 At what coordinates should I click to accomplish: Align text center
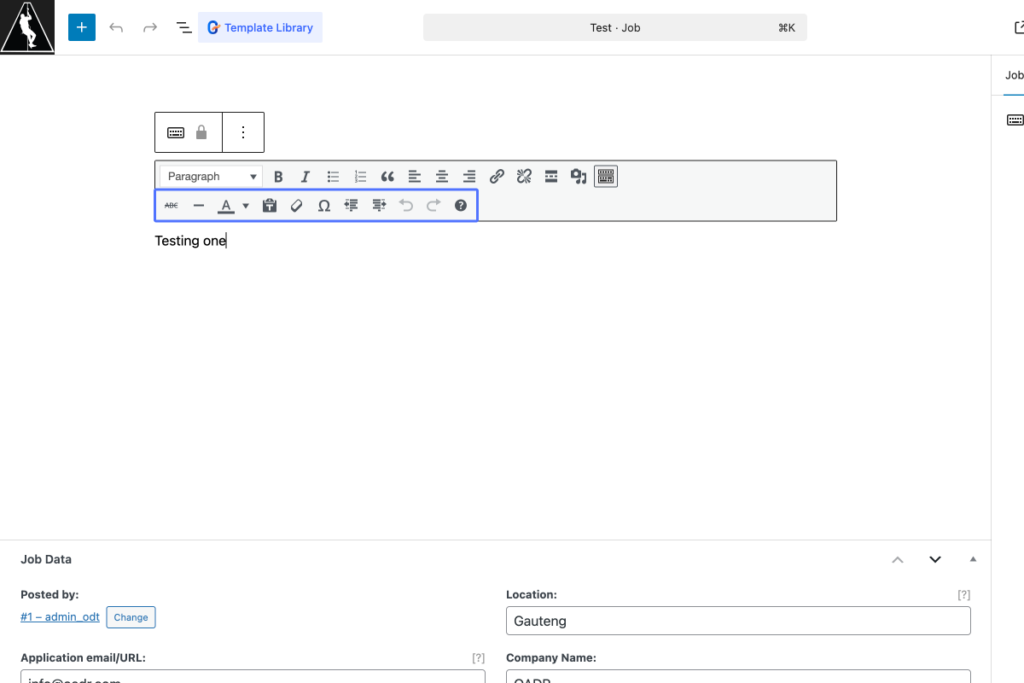tap(441, 176)
